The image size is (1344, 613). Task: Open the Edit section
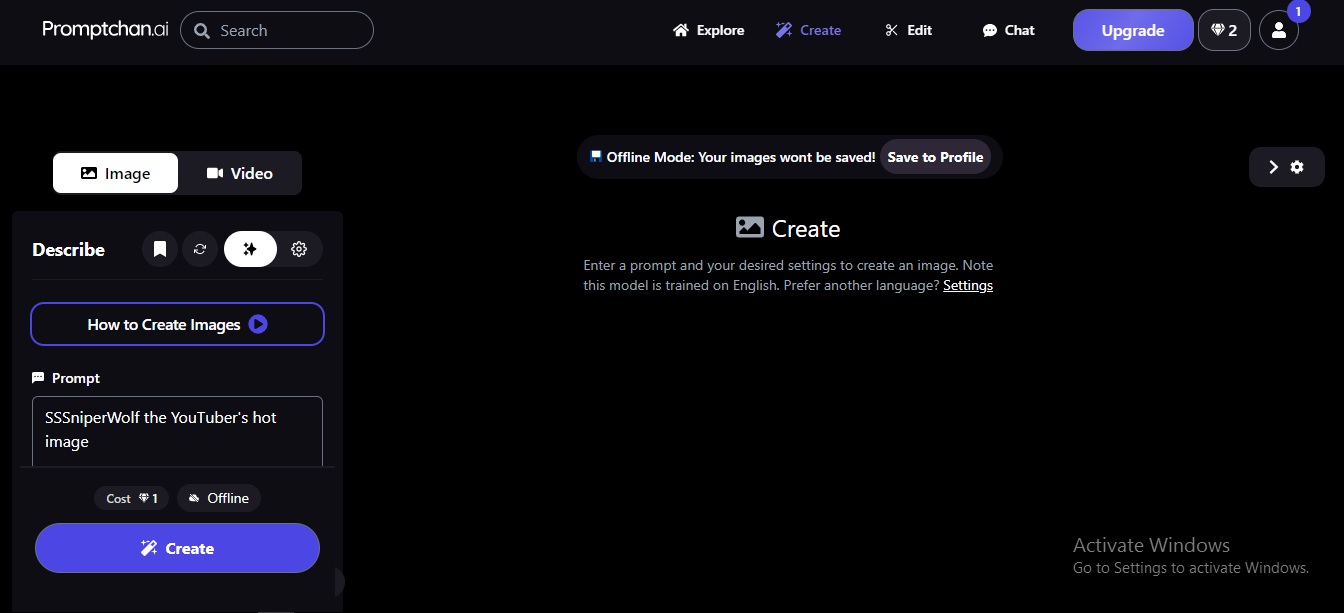tap(908, 30)
